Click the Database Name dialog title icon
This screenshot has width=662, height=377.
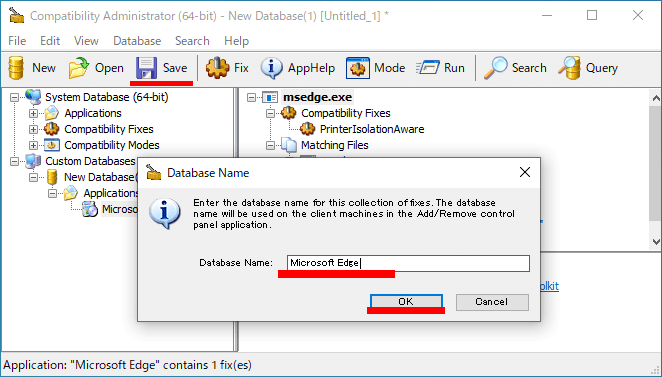[154, 173]
